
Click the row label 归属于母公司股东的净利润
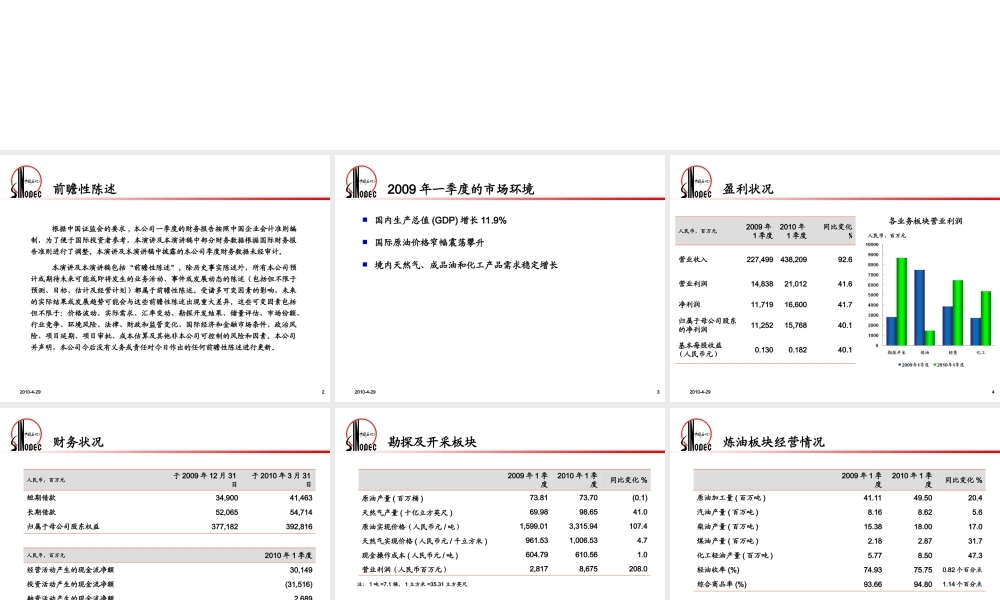click(707, 325)
